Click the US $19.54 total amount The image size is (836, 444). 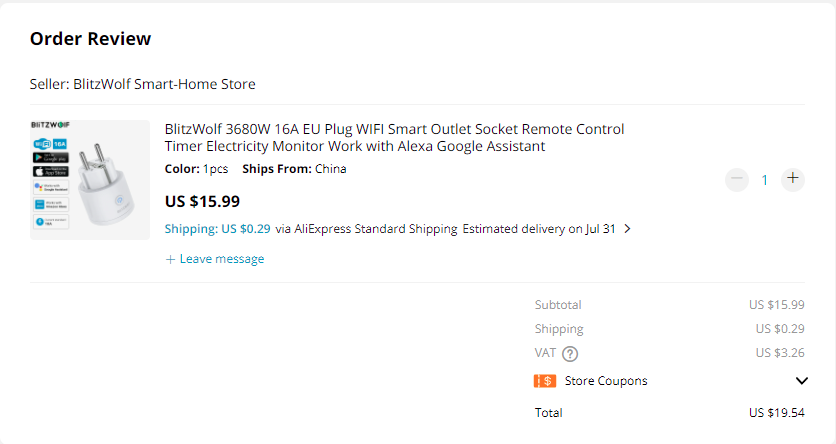tap(777, 413)
